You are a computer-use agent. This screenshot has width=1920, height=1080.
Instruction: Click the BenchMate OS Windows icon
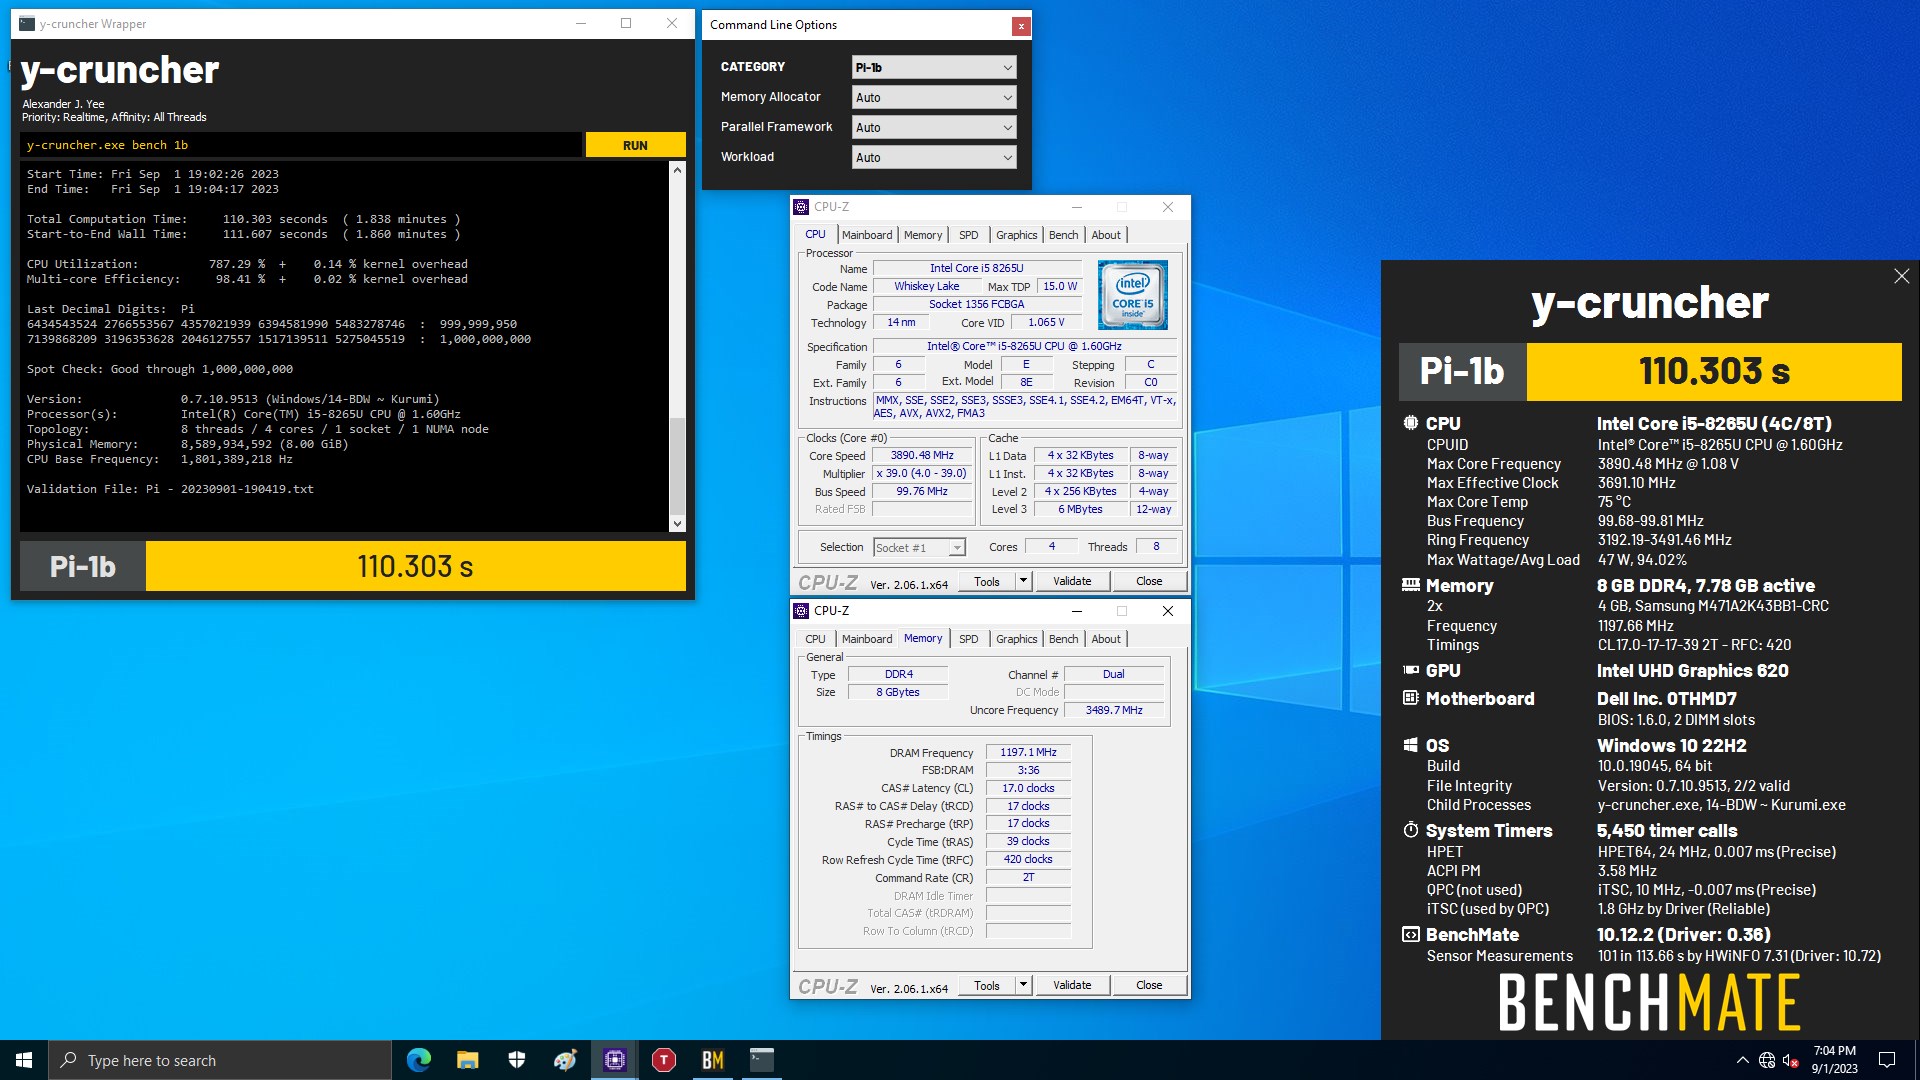(1410, 745)
